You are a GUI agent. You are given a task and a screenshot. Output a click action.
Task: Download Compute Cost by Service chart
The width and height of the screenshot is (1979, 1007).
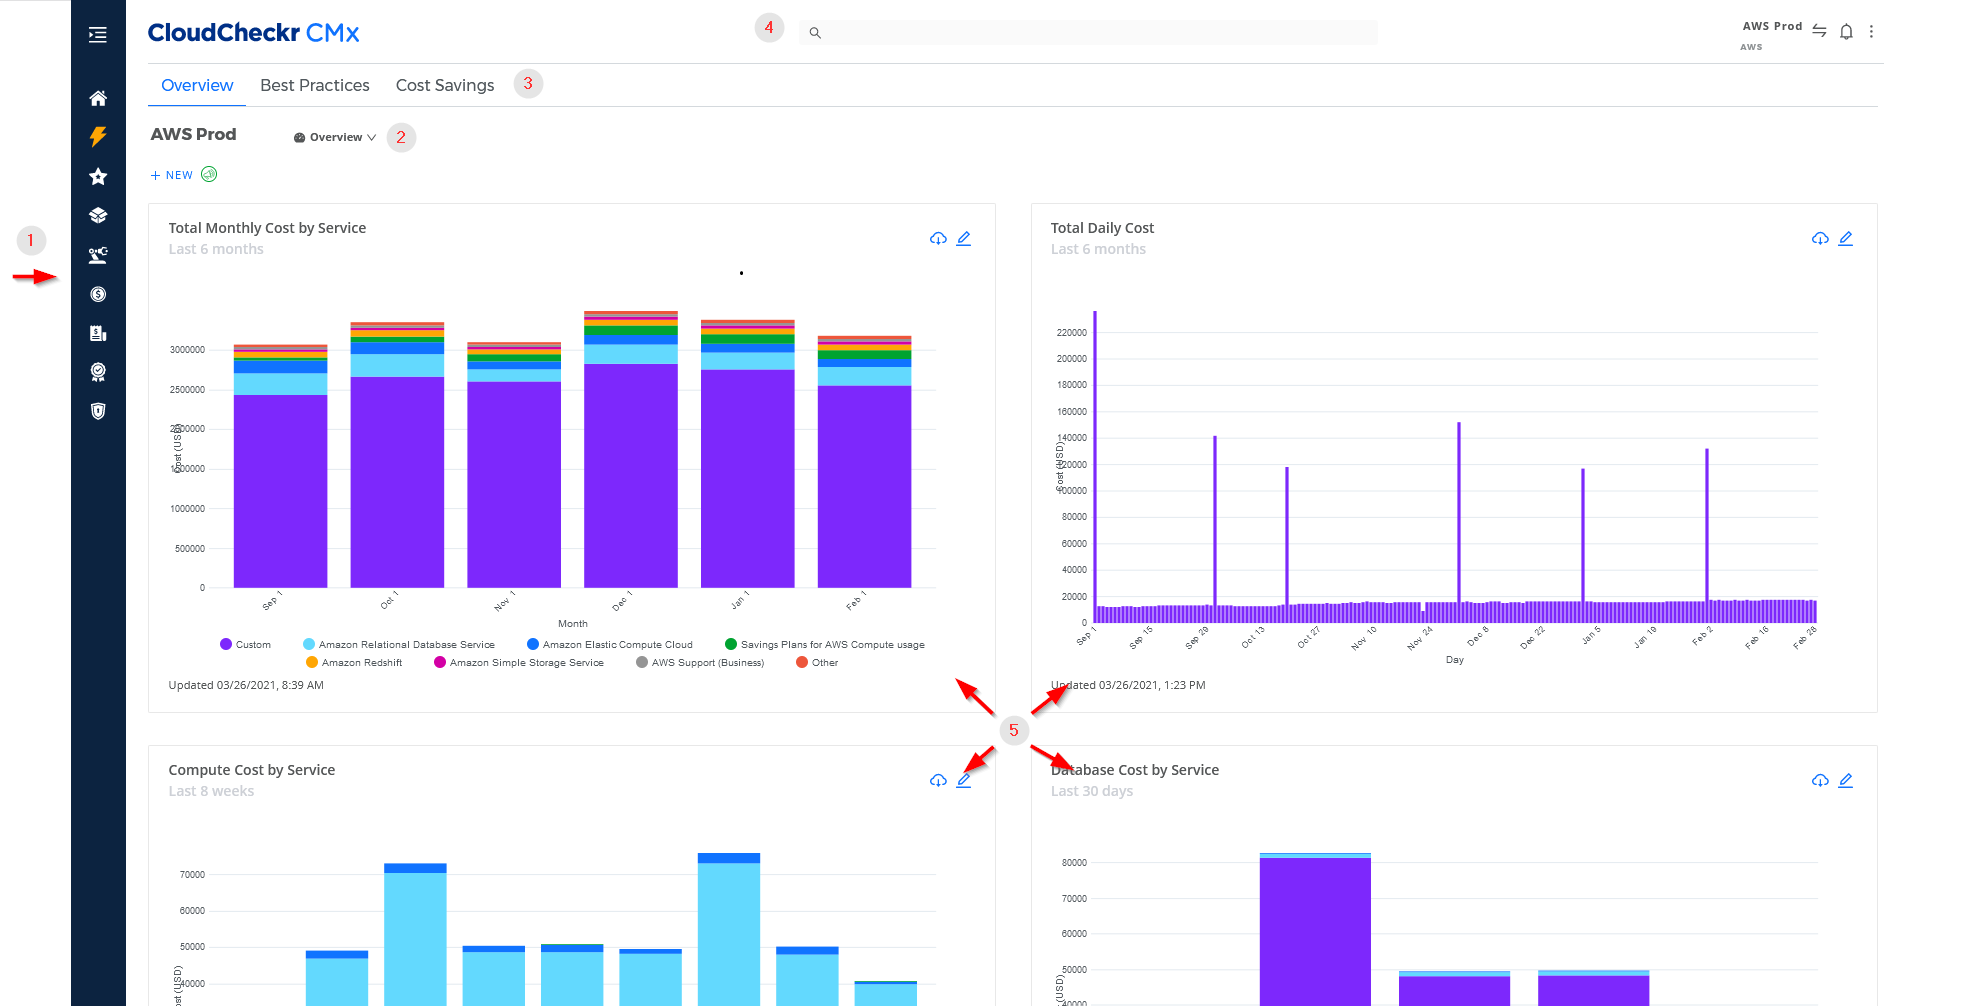click(938, 780)
